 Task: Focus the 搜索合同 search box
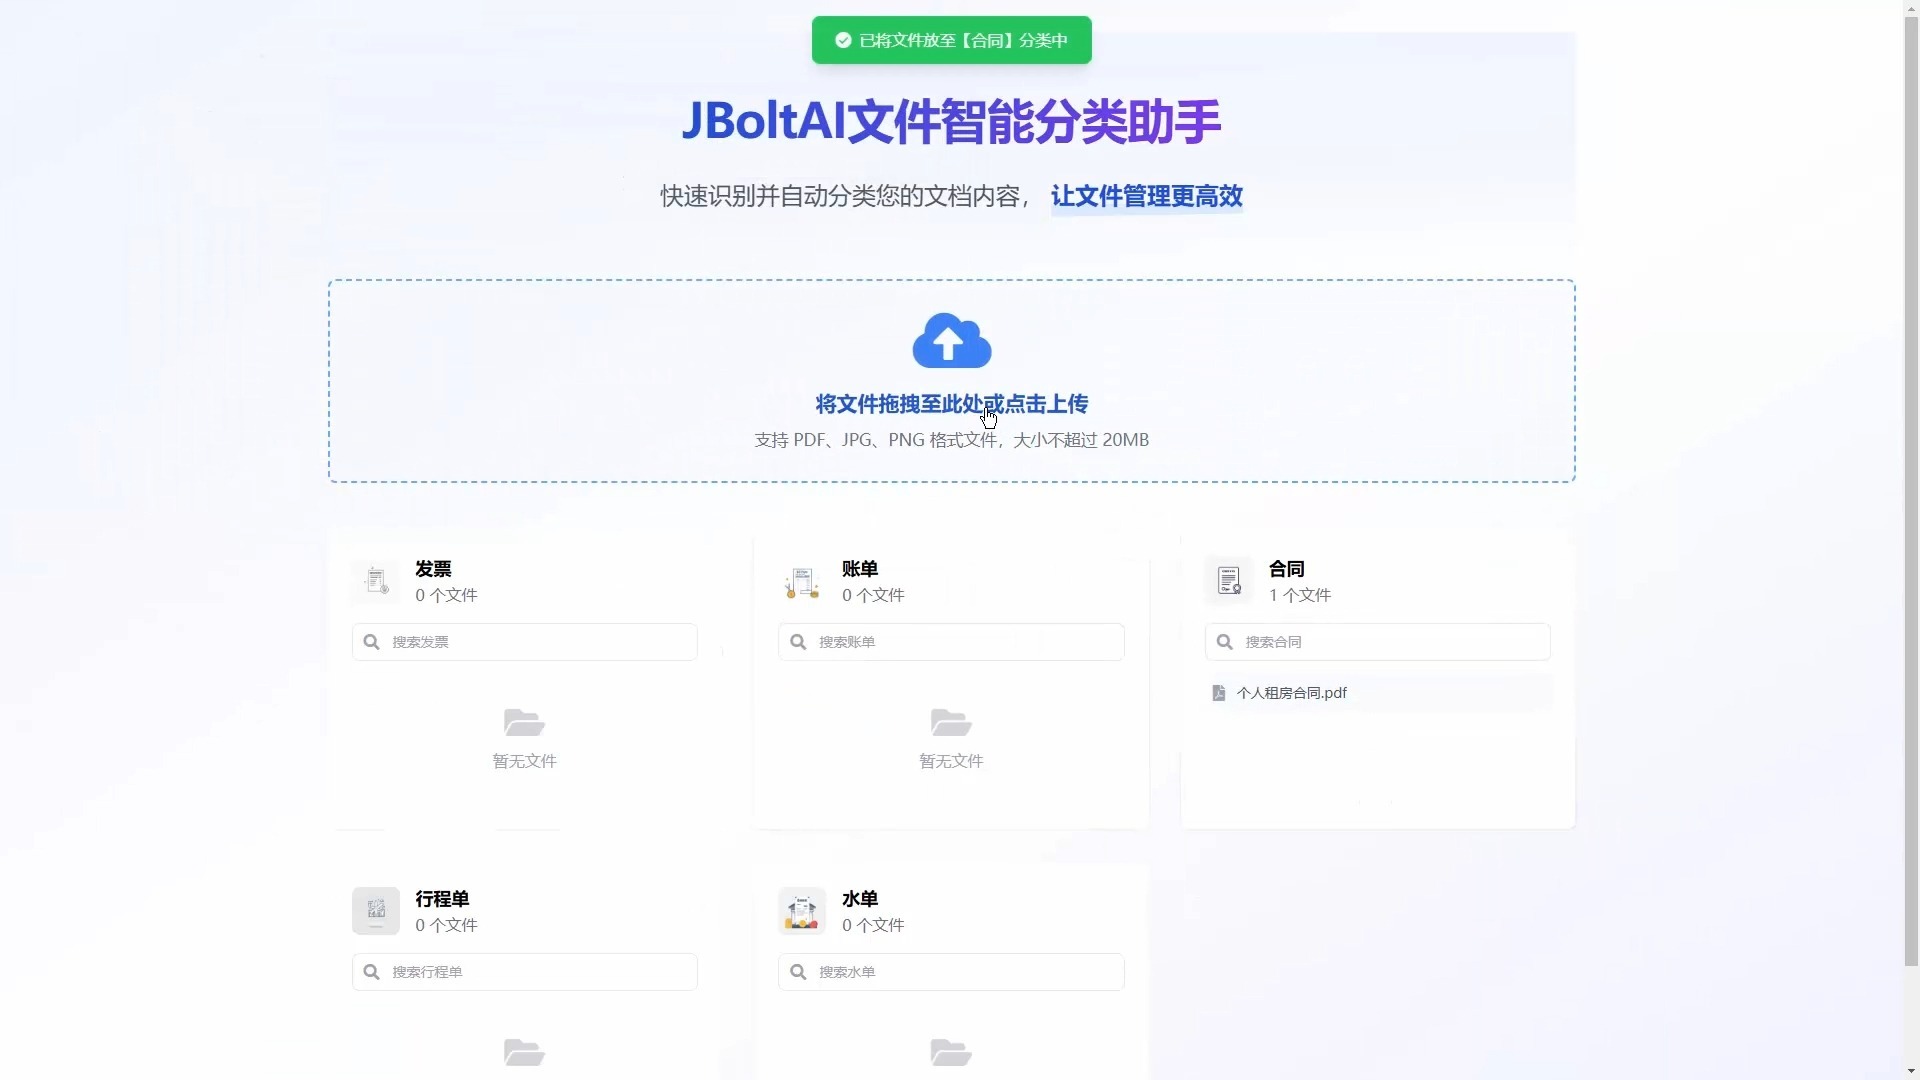(x=1377, y=642)
